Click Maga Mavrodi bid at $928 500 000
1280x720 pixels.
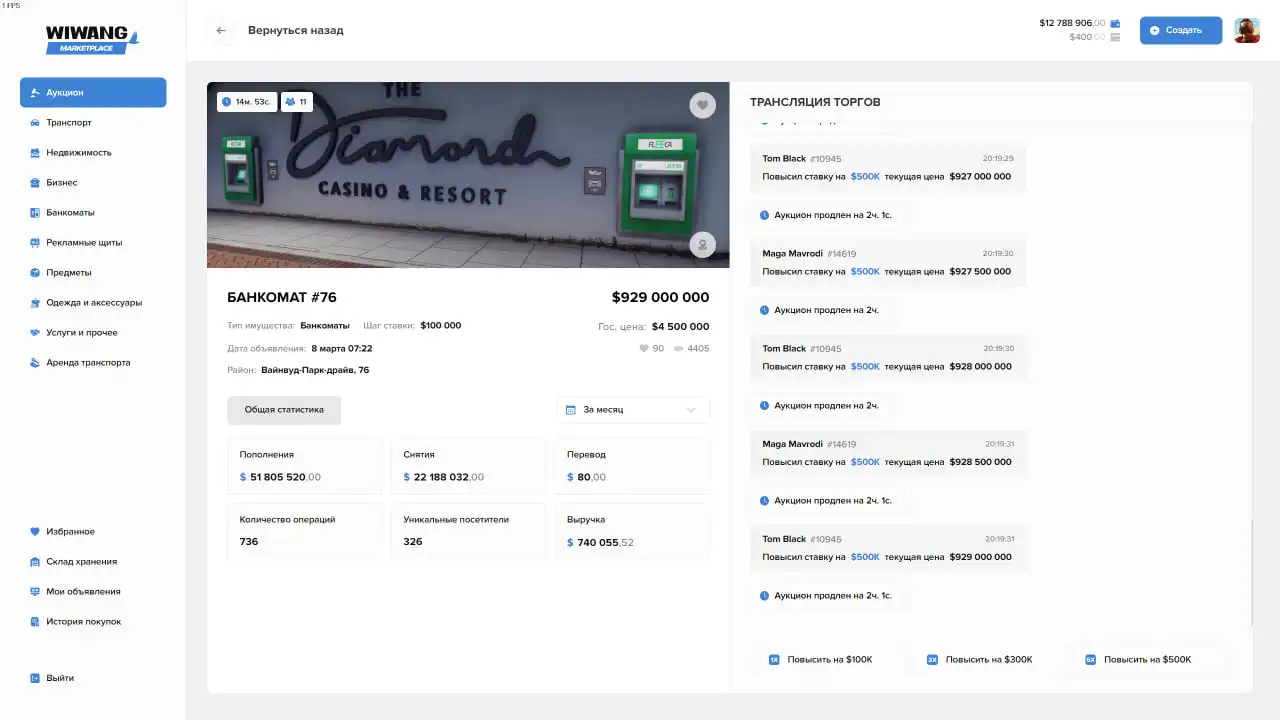tap(888, 453)
